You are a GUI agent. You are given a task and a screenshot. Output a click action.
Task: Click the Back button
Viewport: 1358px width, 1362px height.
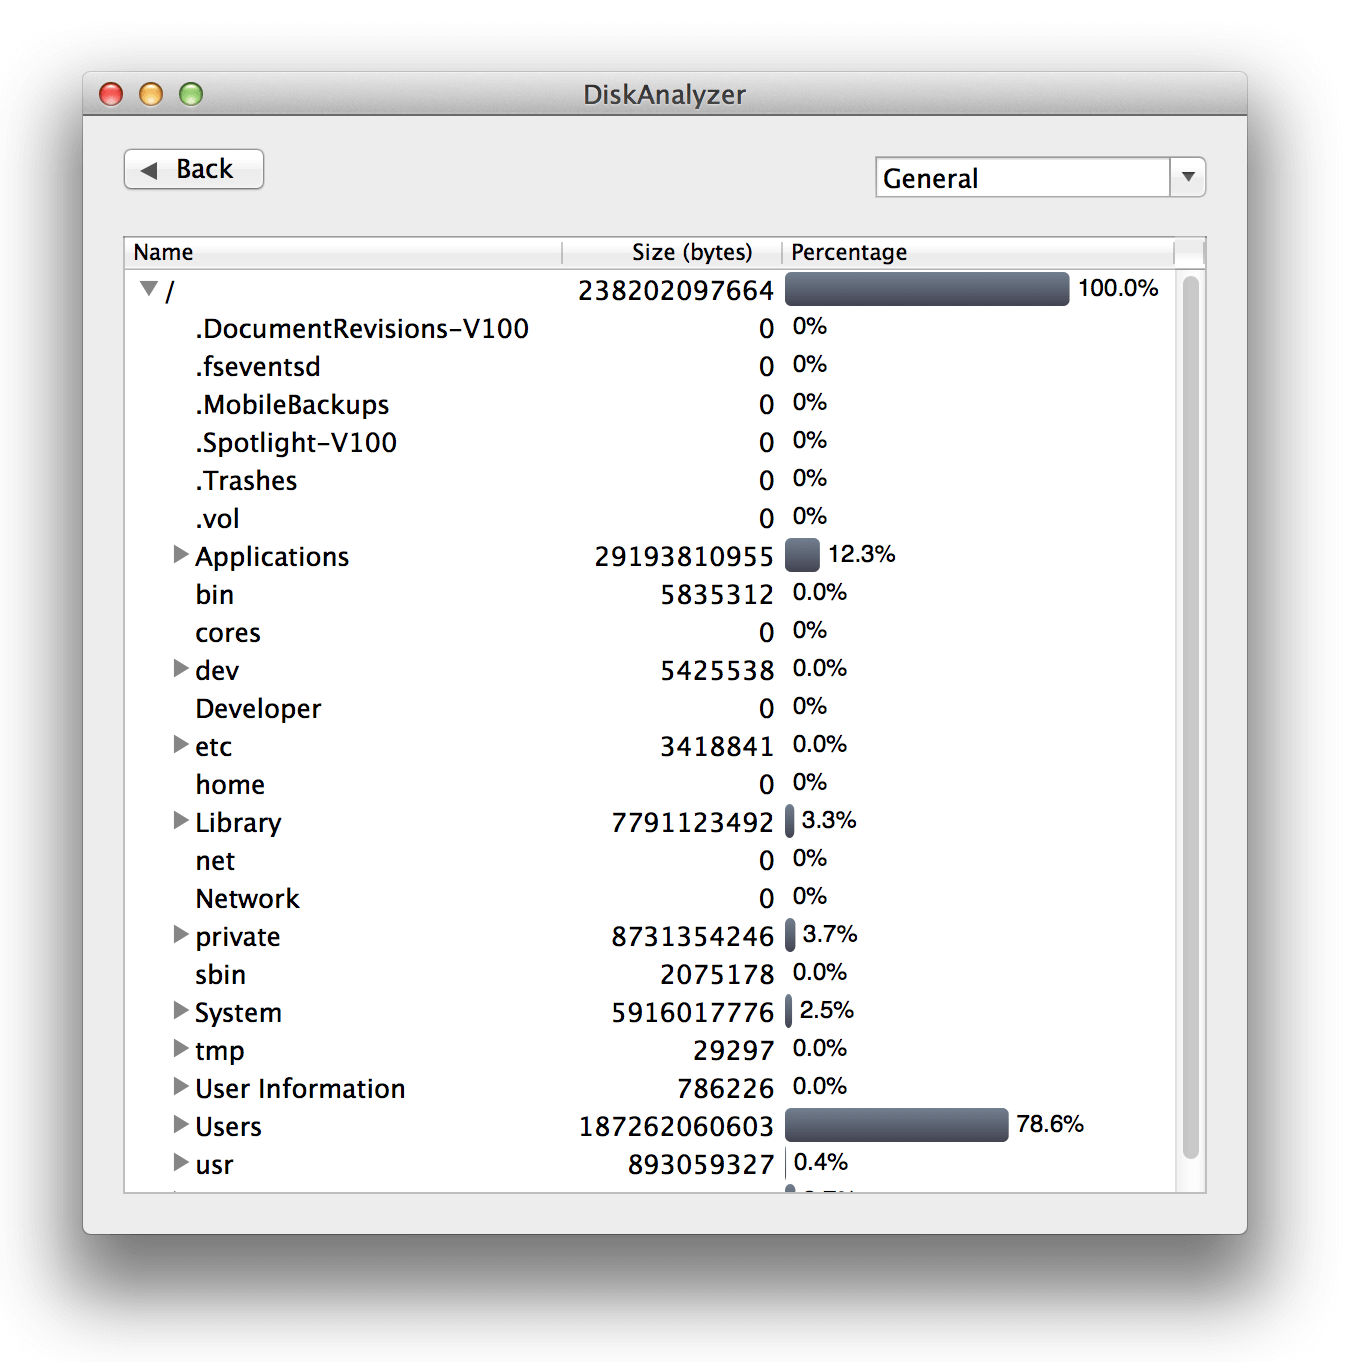click(194, 169)
